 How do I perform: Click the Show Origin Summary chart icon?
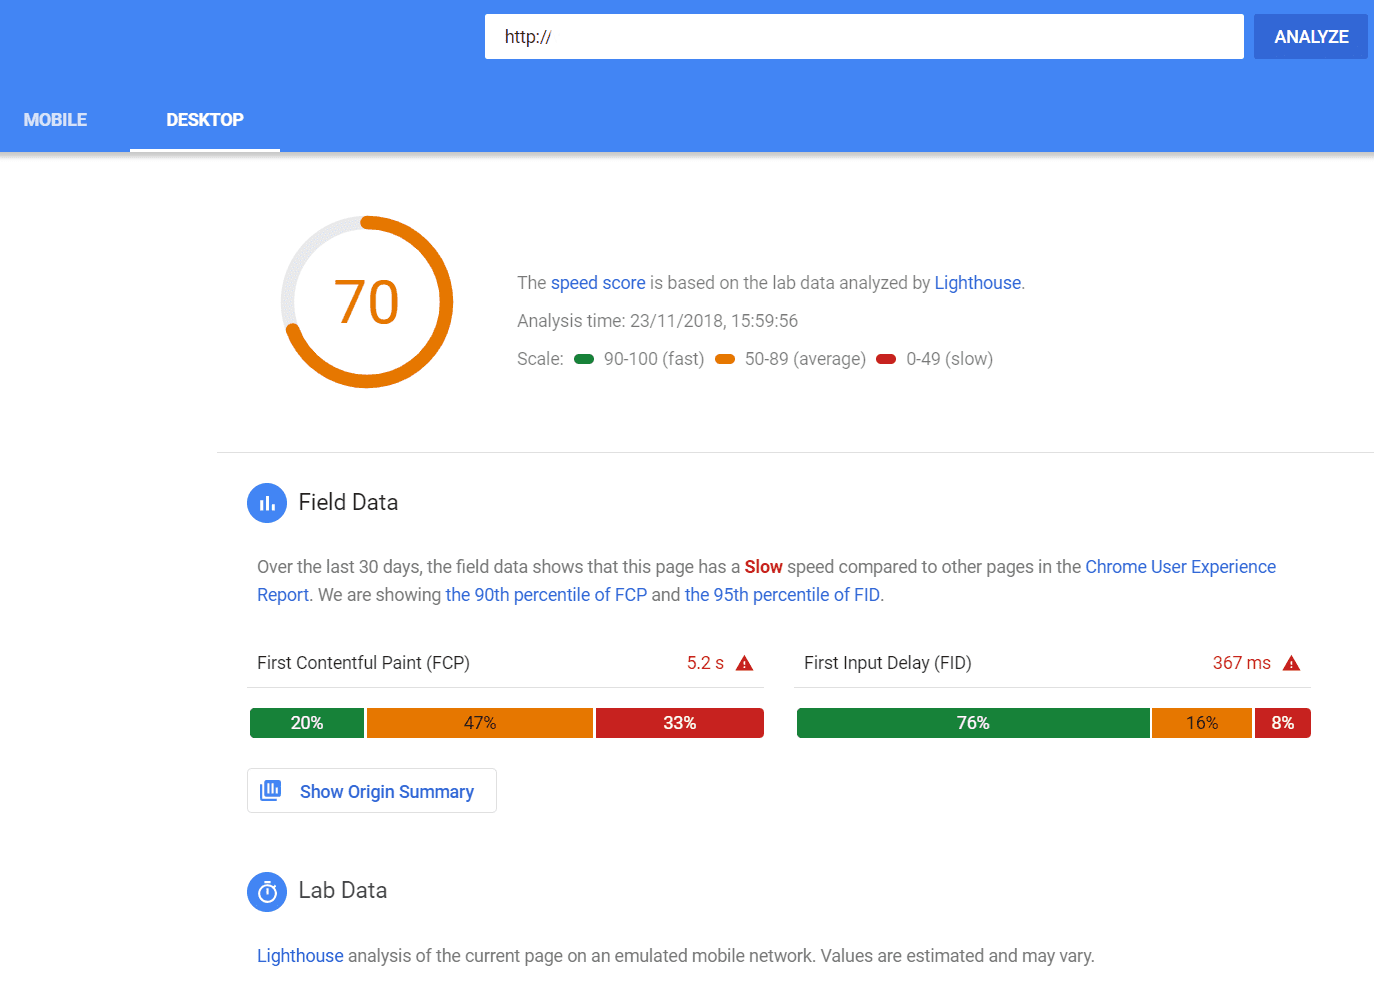click(x=270, y=791)
